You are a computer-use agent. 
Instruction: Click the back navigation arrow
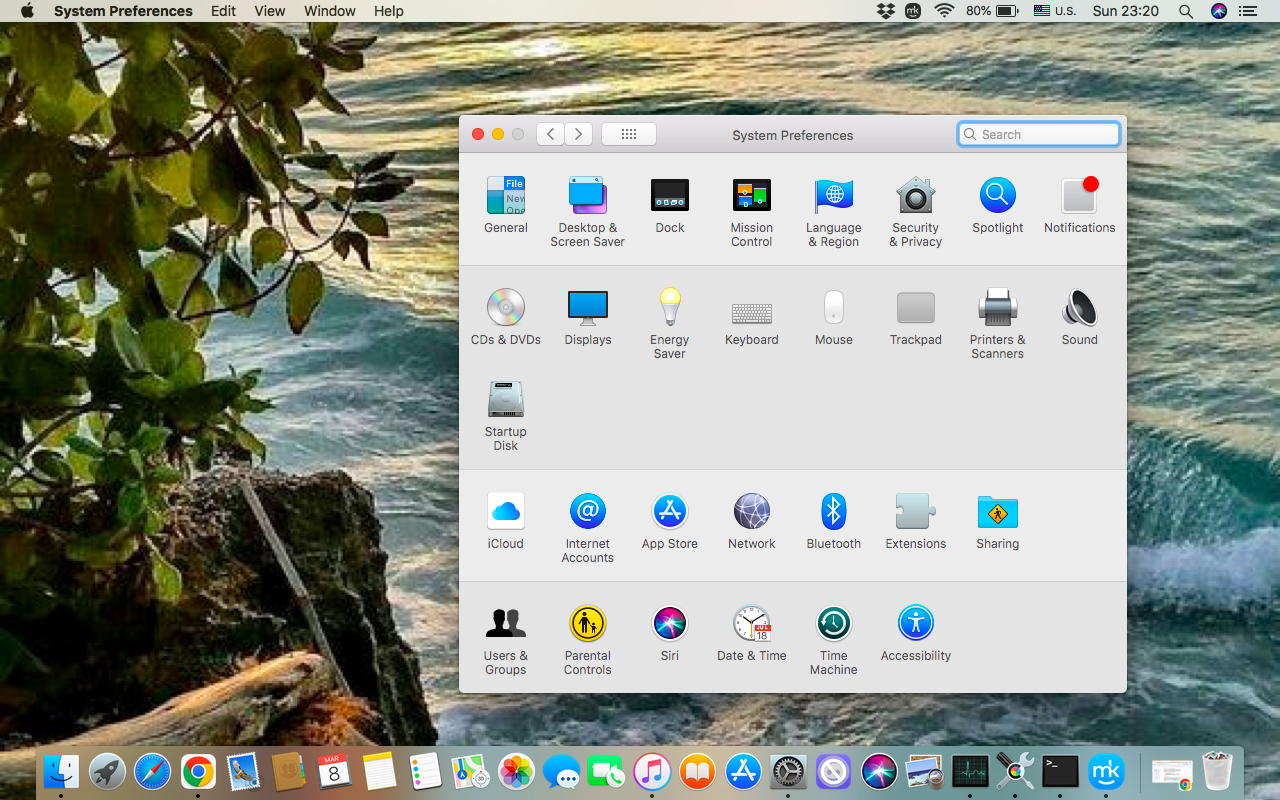pyautogui.click(x=549, y=133)
